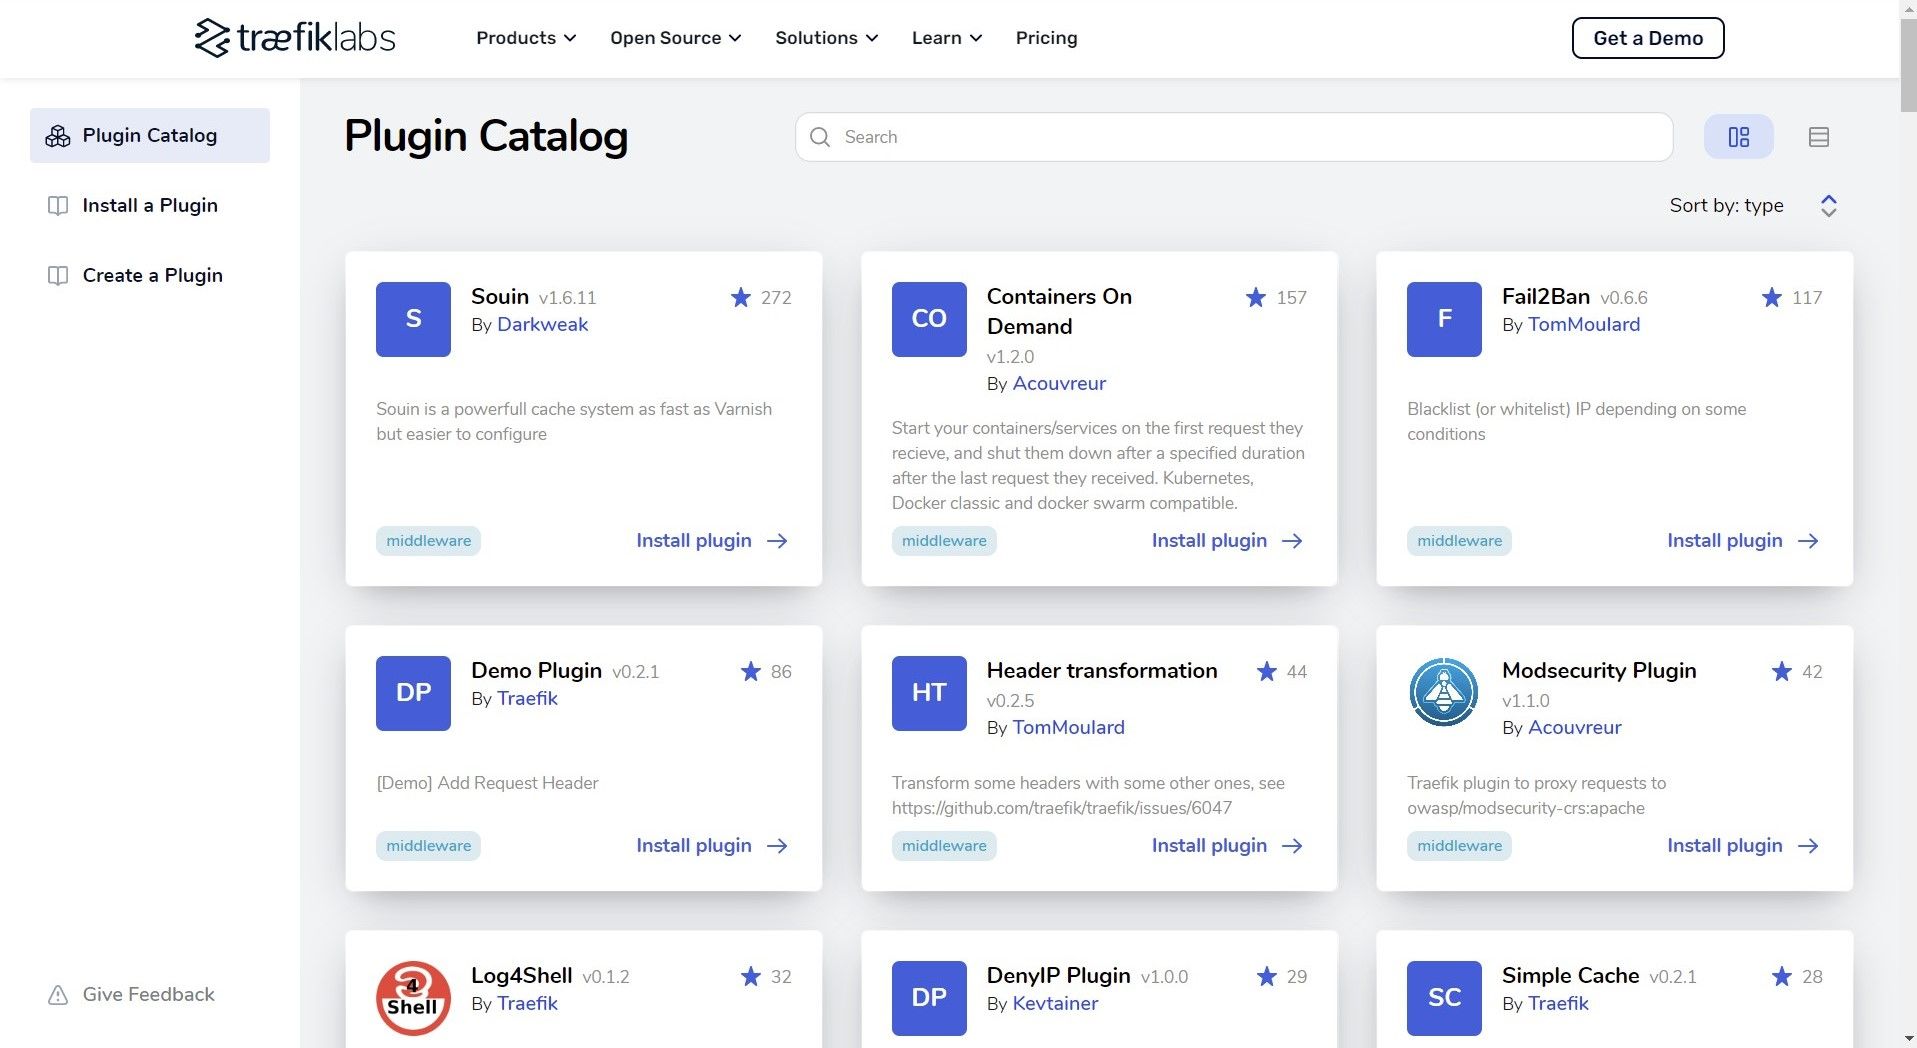The image size is (1917, 1048).
Task: Click the star icon on Containers On Demand
Action: tap(1256, 297)
